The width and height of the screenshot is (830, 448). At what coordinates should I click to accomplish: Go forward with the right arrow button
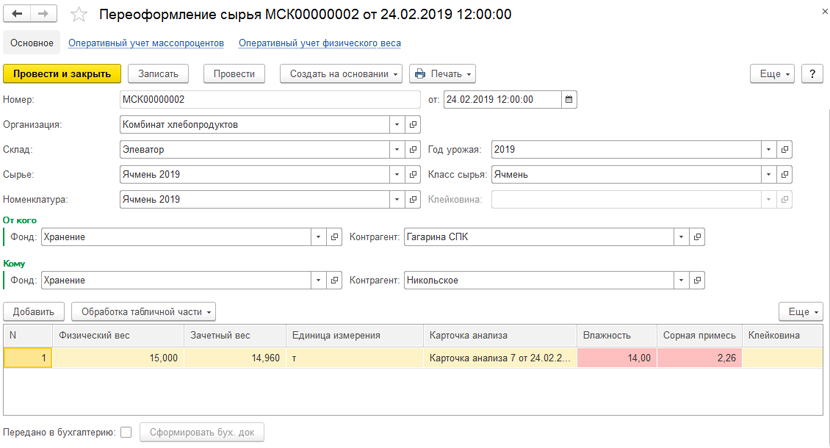coord(43,14)
